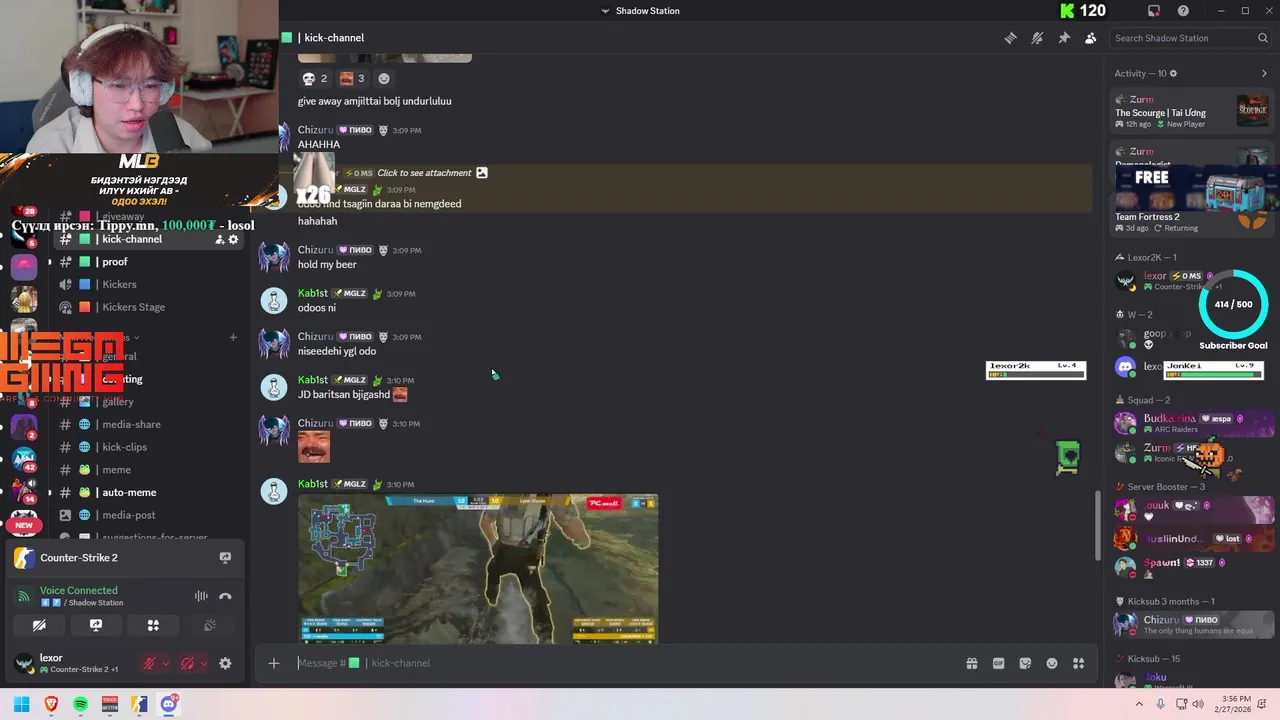The width and height of the screenshot is (1280, 720).
Task: Create invite icon beside kick-channel
Action: 219,240
